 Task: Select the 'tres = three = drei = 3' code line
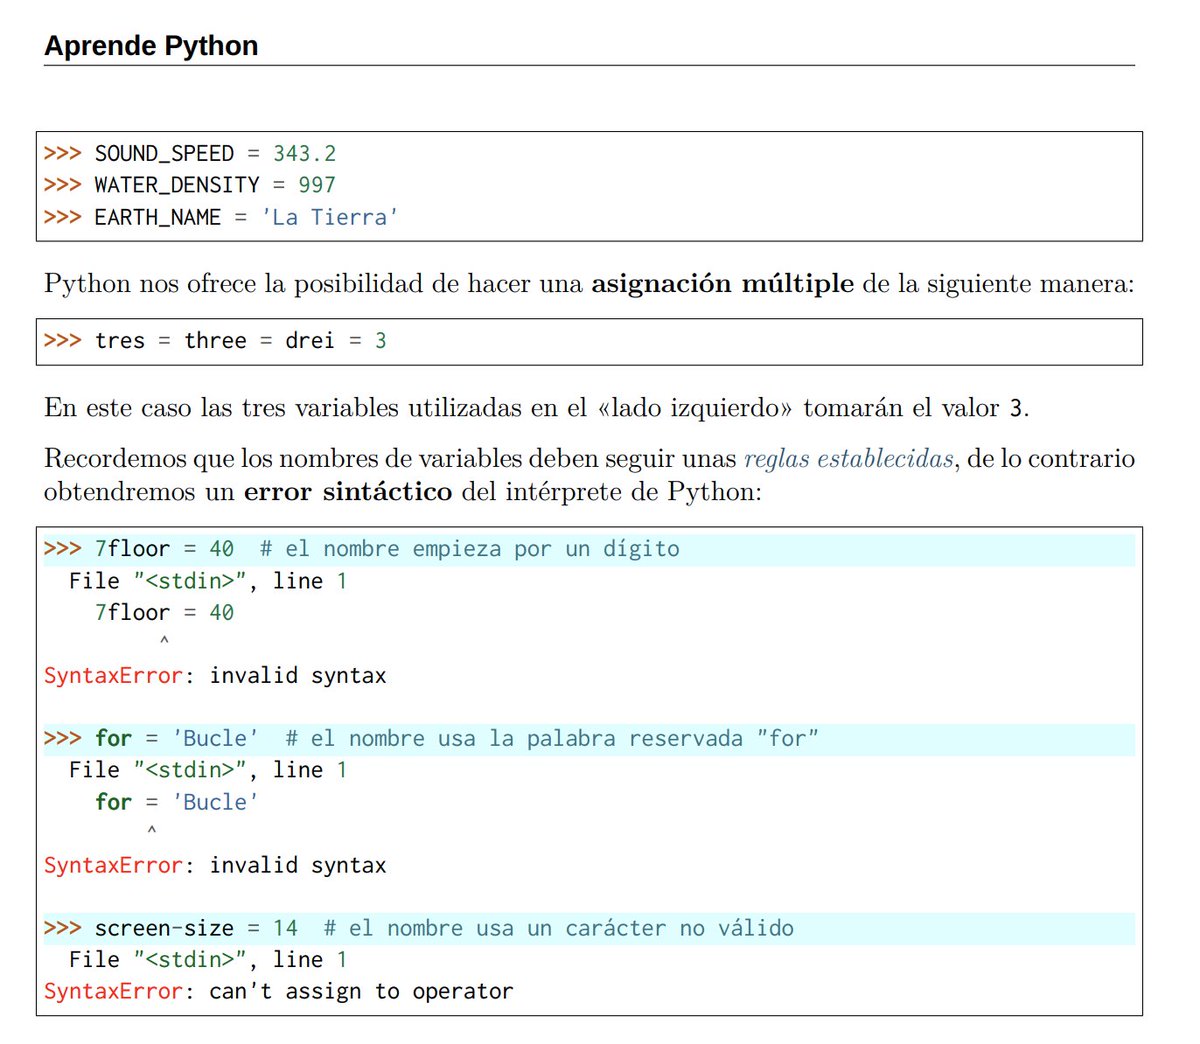215,341
